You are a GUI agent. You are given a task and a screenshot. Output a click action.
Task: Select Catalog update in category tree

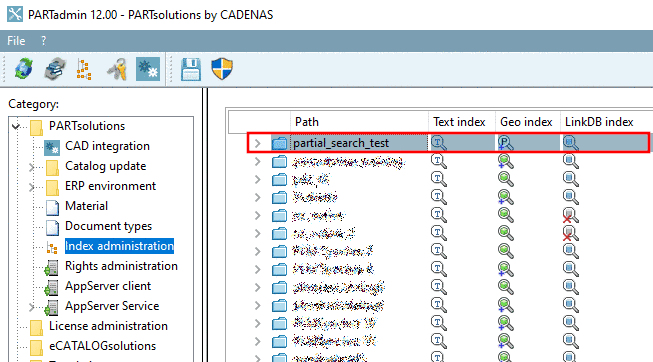coord(105,166)
